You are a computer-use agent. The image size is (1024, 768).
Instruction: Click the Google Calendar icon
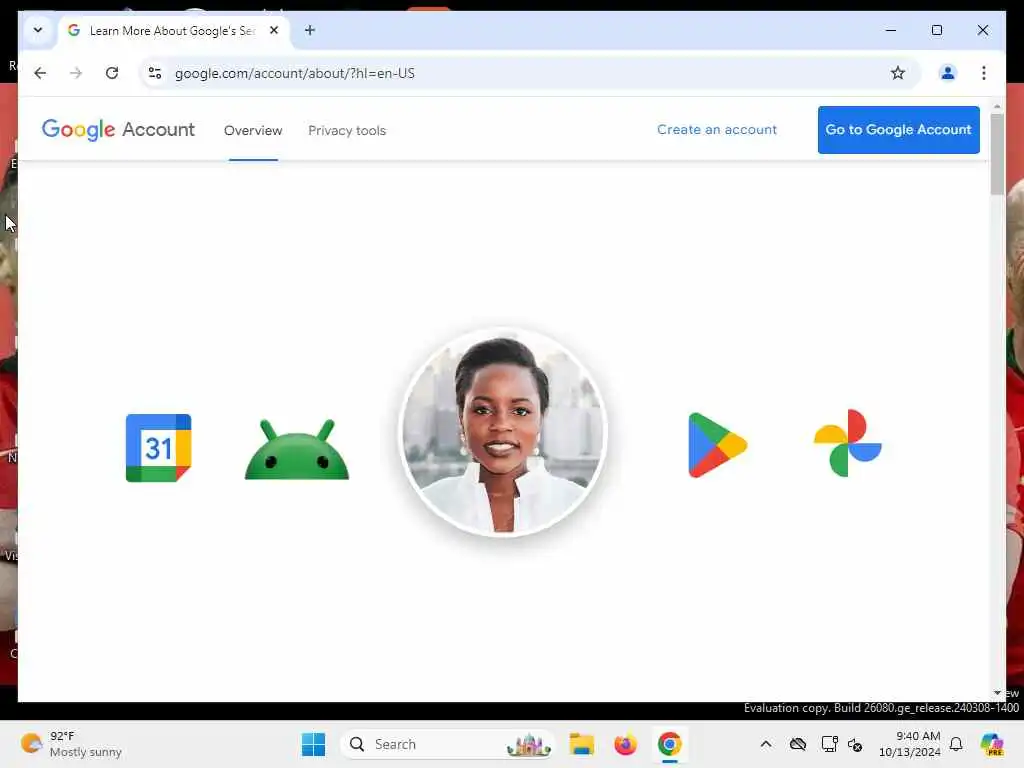pyautogui.click(x=158, y=448)
